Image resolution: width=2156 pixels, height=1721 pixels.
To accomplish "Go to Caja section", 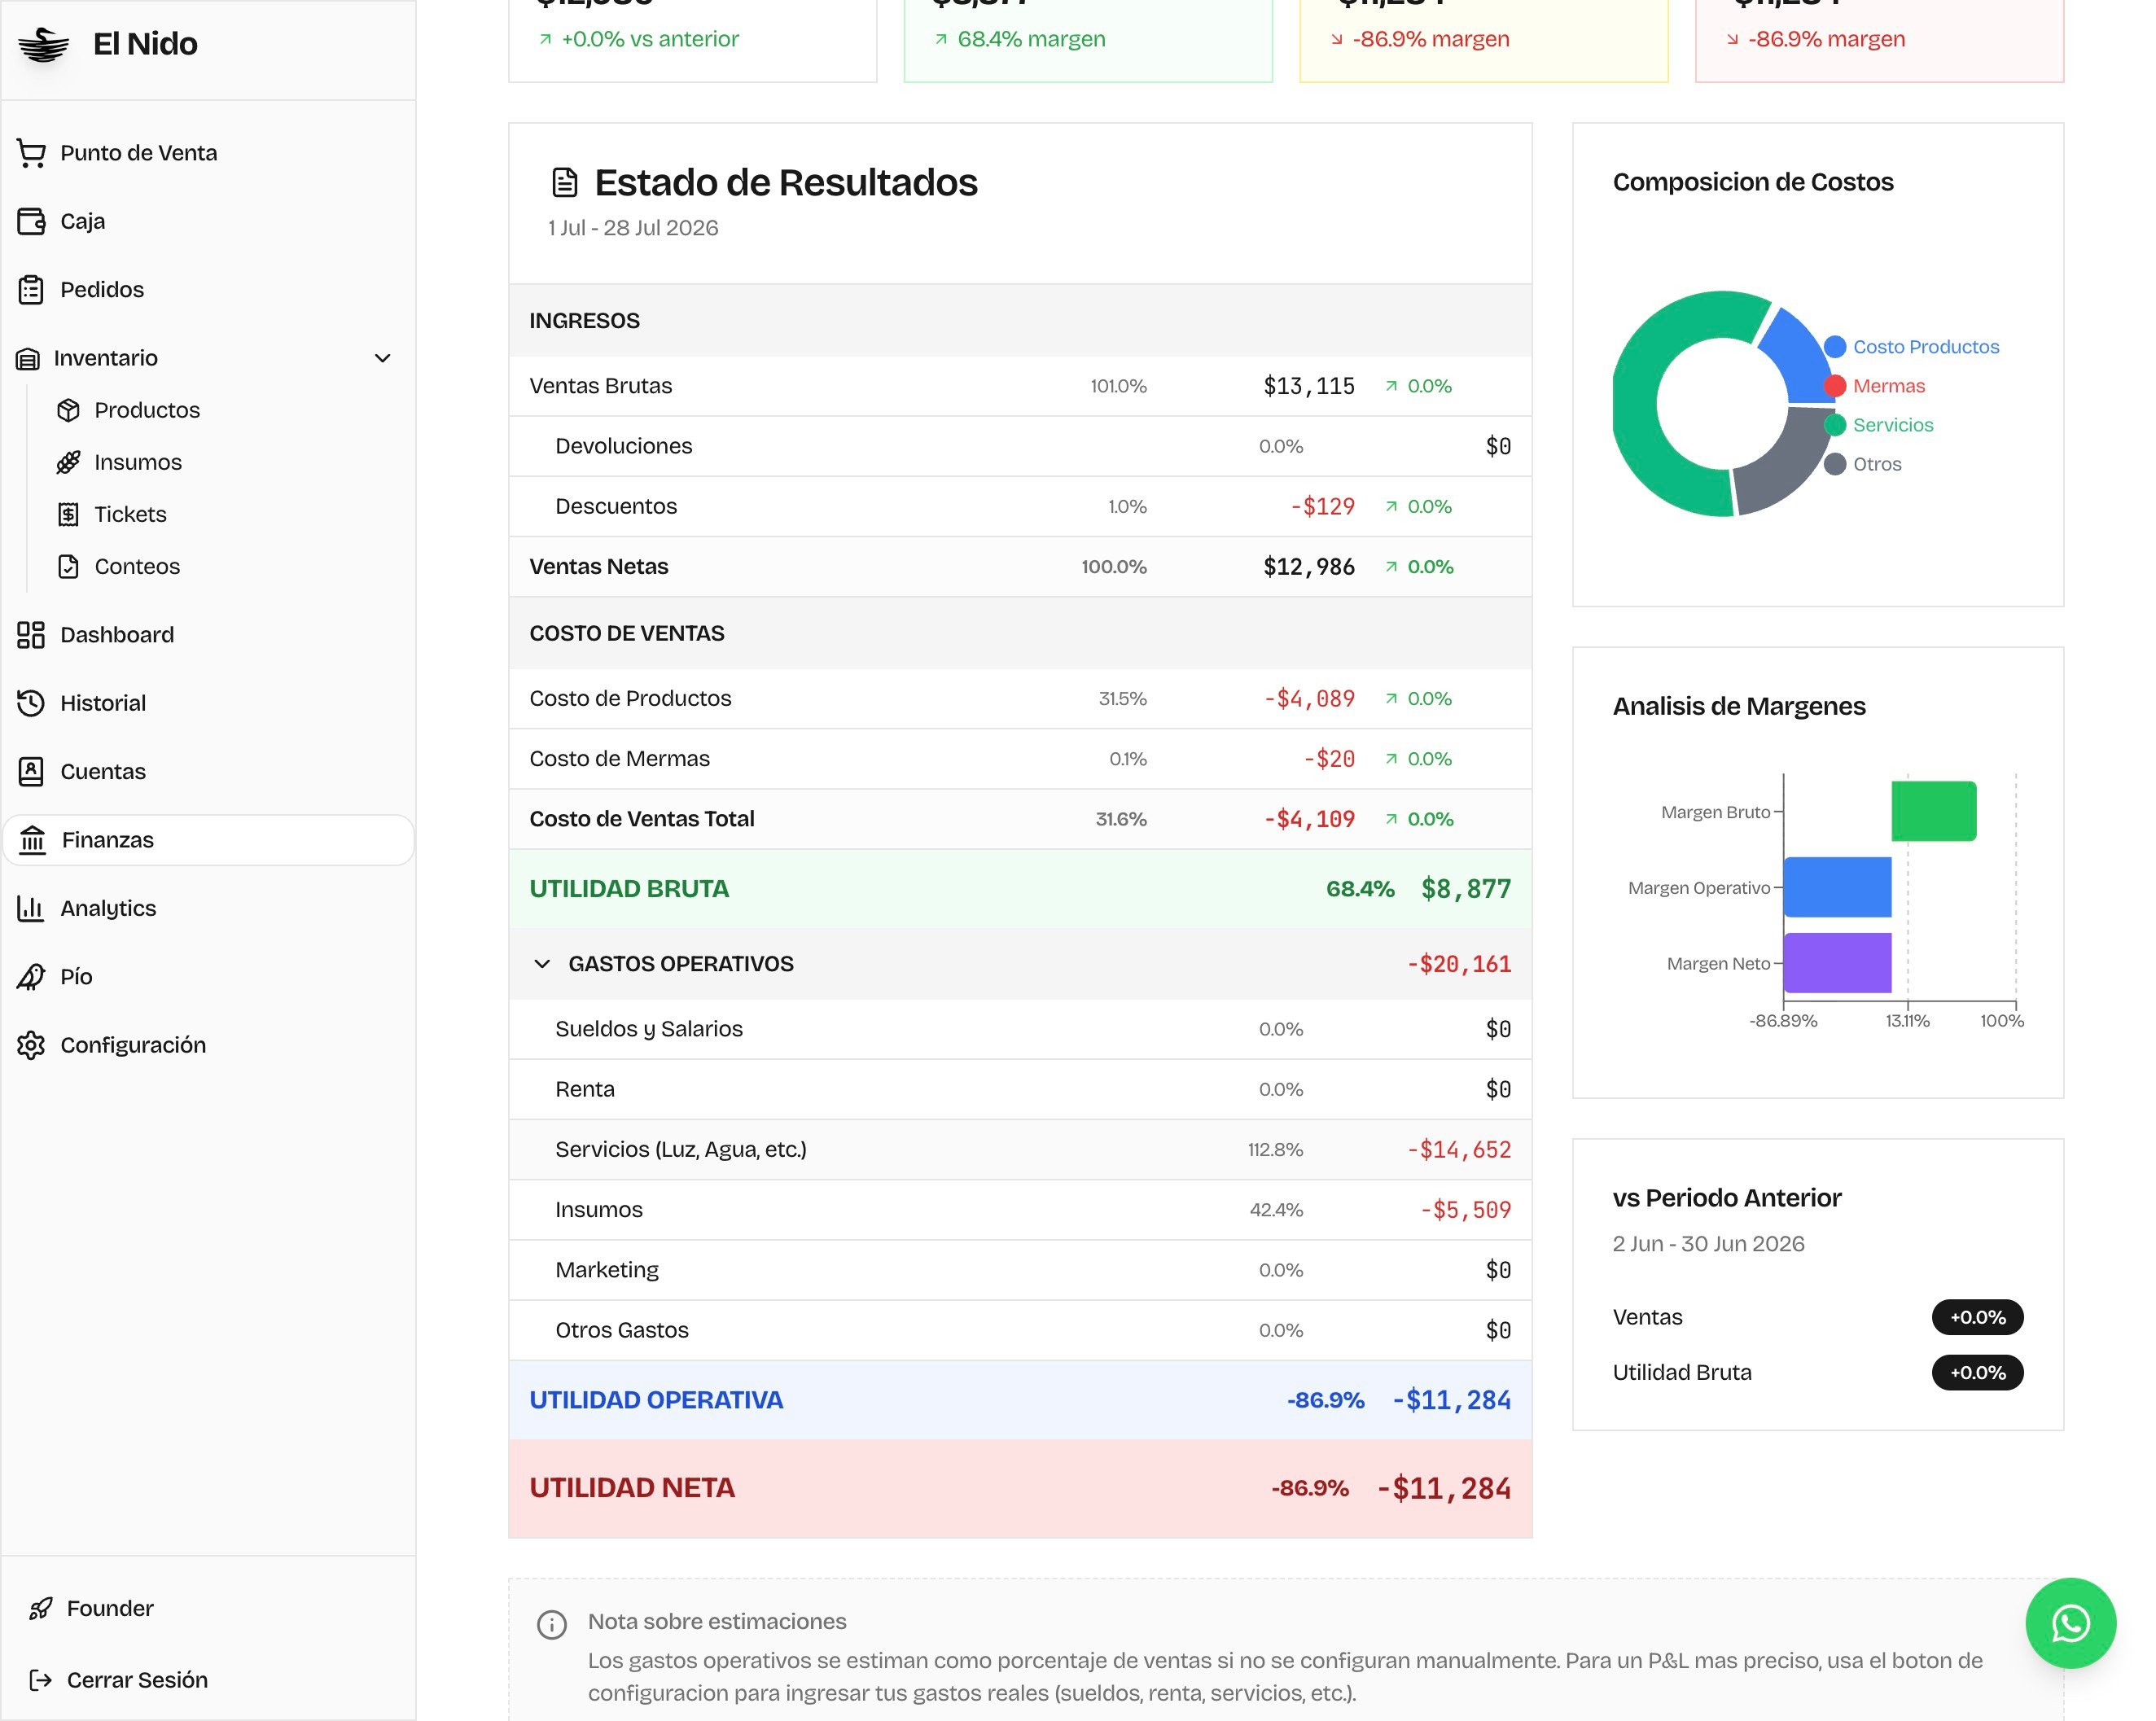I will pyautogui.click(x=208, y=221).
